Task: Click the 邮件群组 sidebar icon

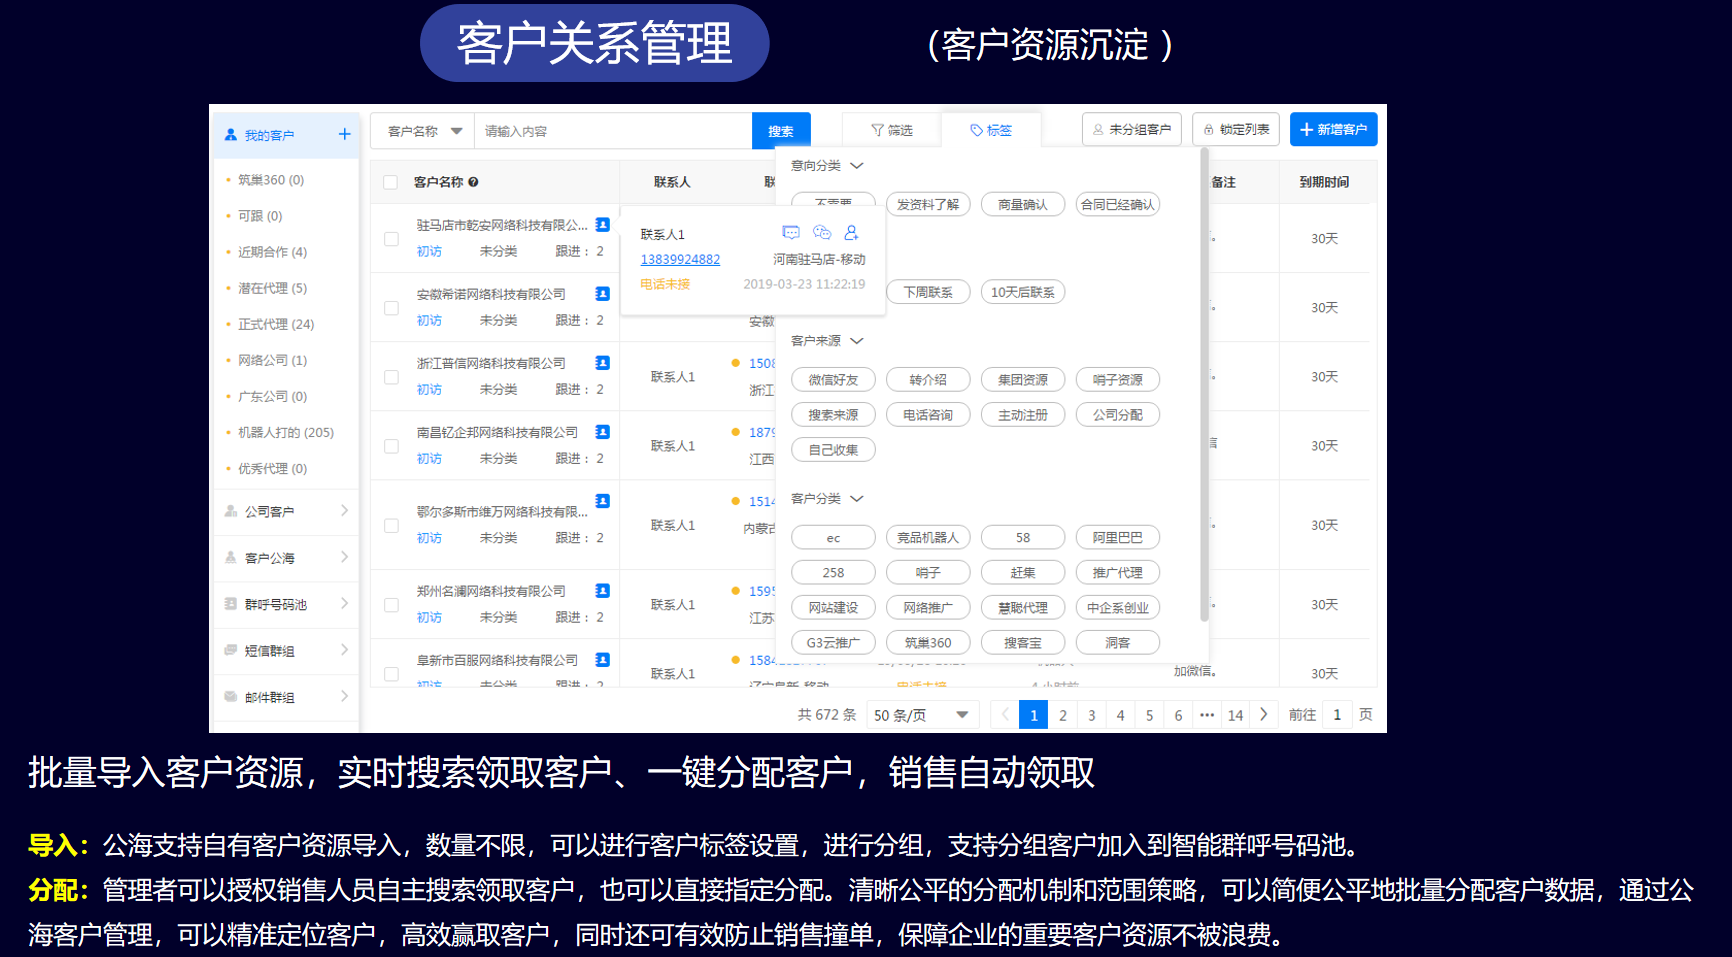Action: click(231, 696)
